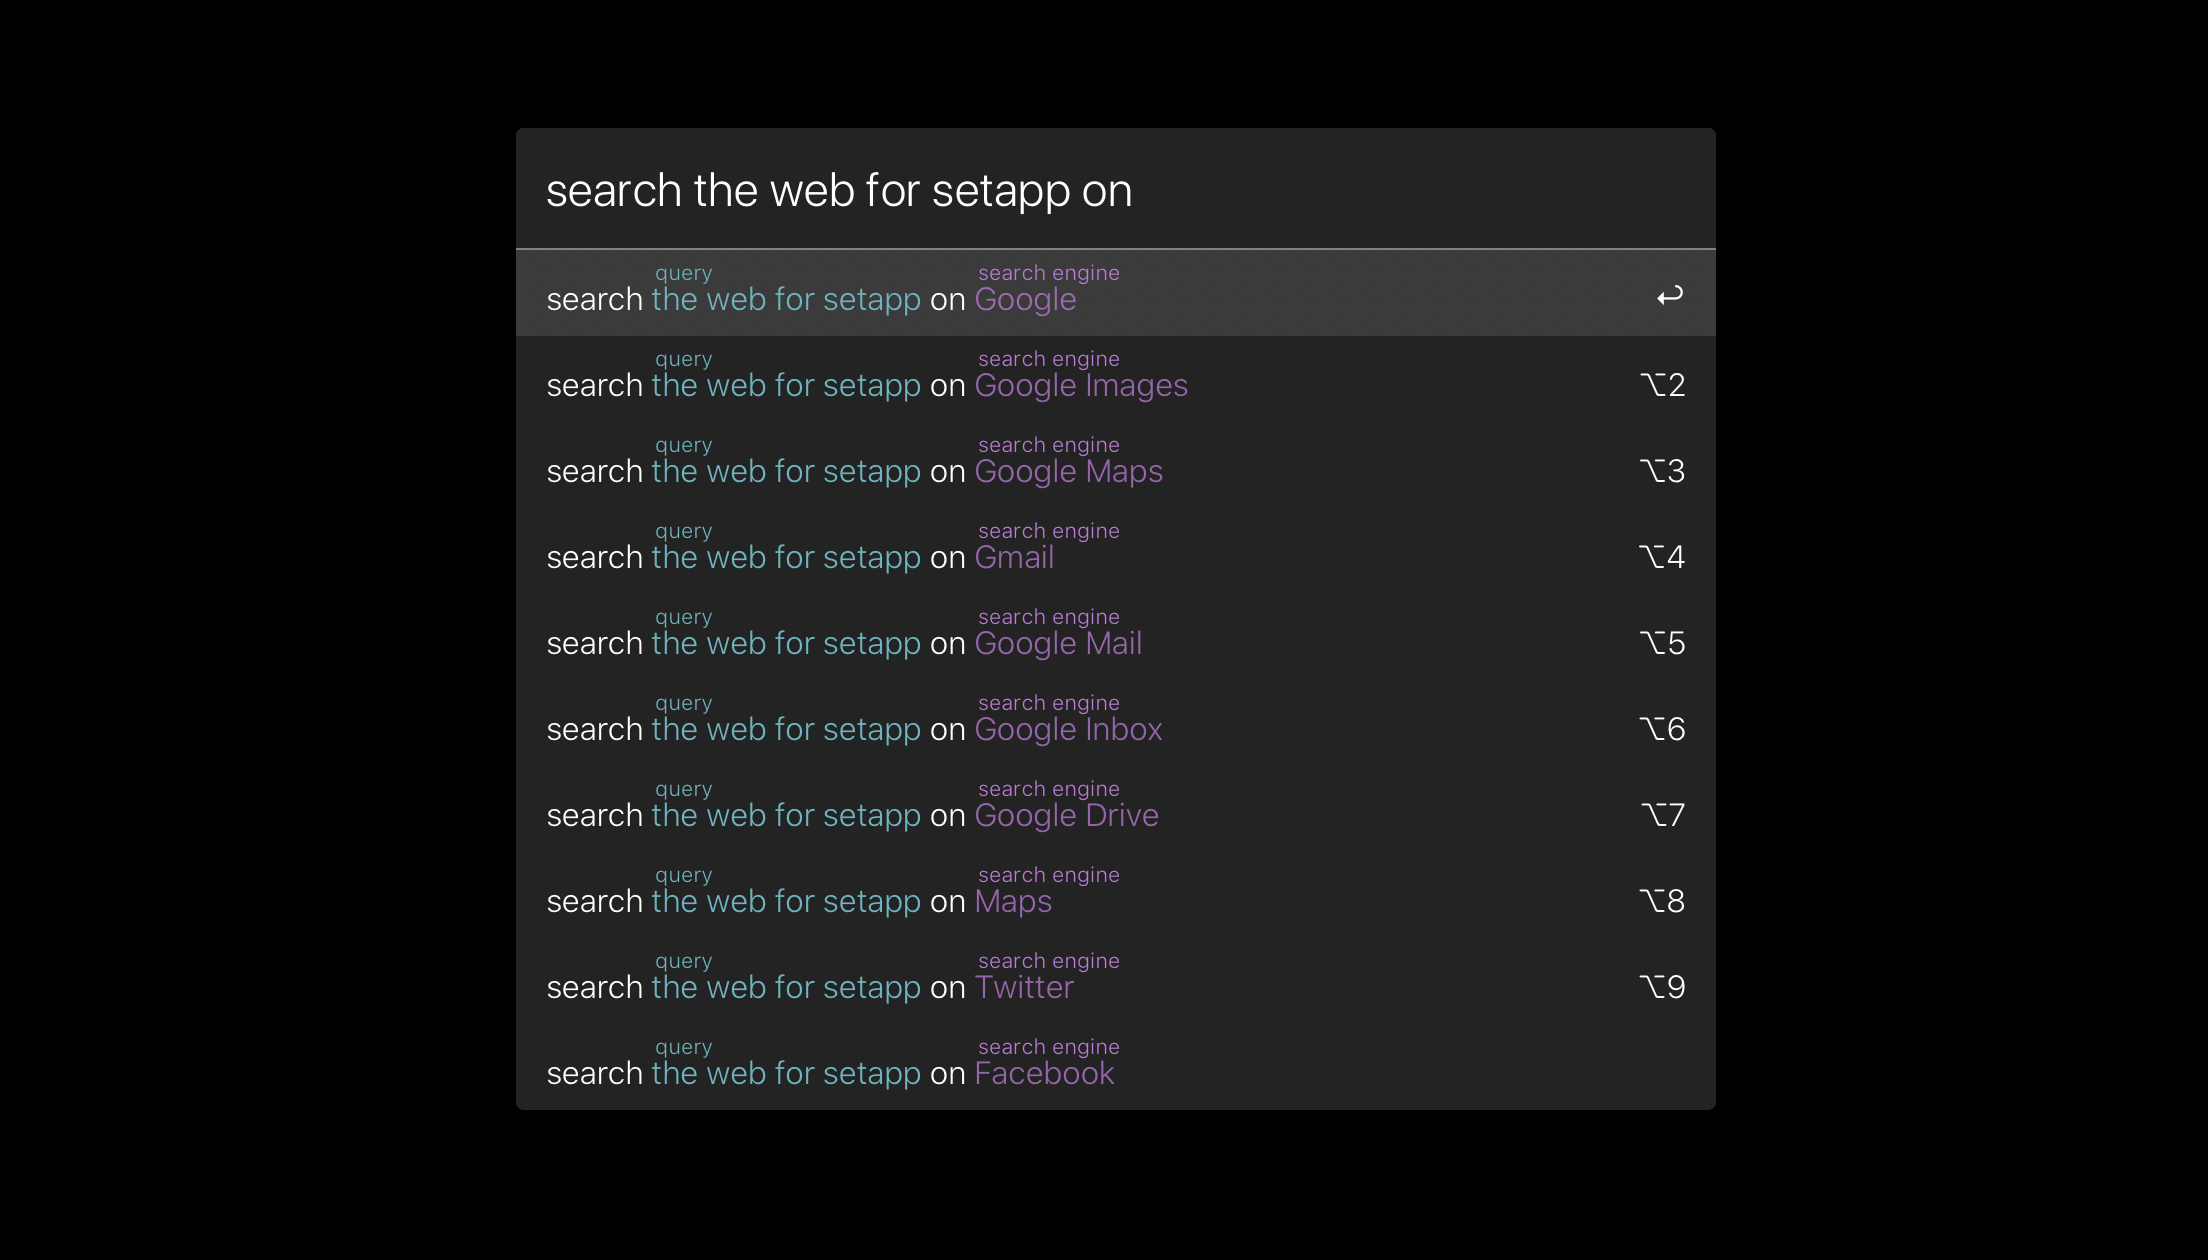
Task: Click the Option-9 shortcut beside Twitter
Action: click(1662, 987)
